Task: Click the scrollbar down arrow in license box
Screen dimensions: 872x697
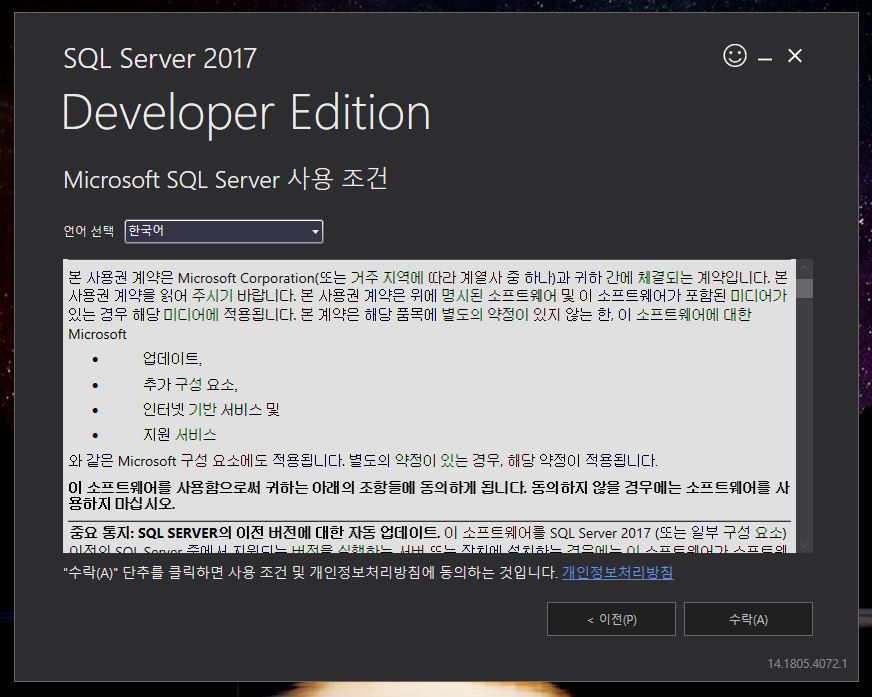Action: click(x=804, y=545)
